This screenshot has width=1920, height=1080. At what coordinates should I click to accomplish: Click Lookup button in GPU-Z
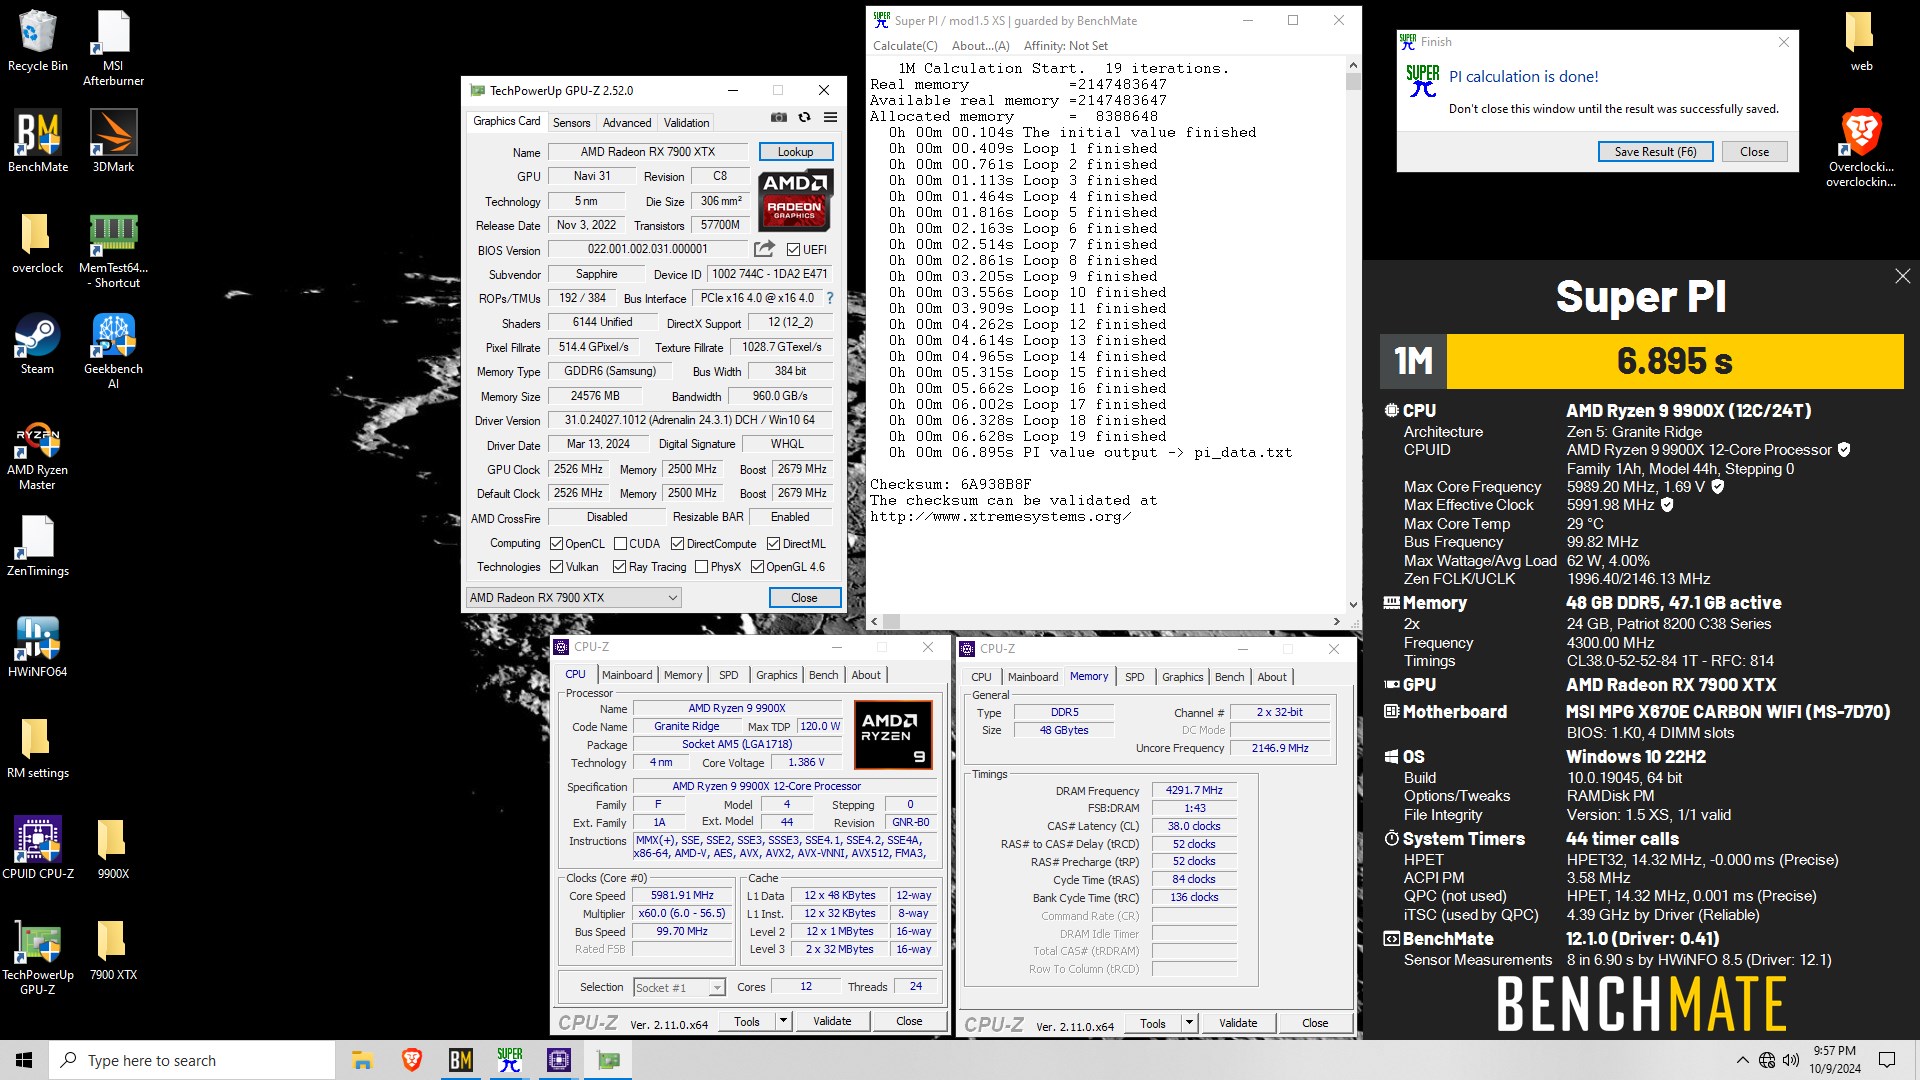click(795, 152)
